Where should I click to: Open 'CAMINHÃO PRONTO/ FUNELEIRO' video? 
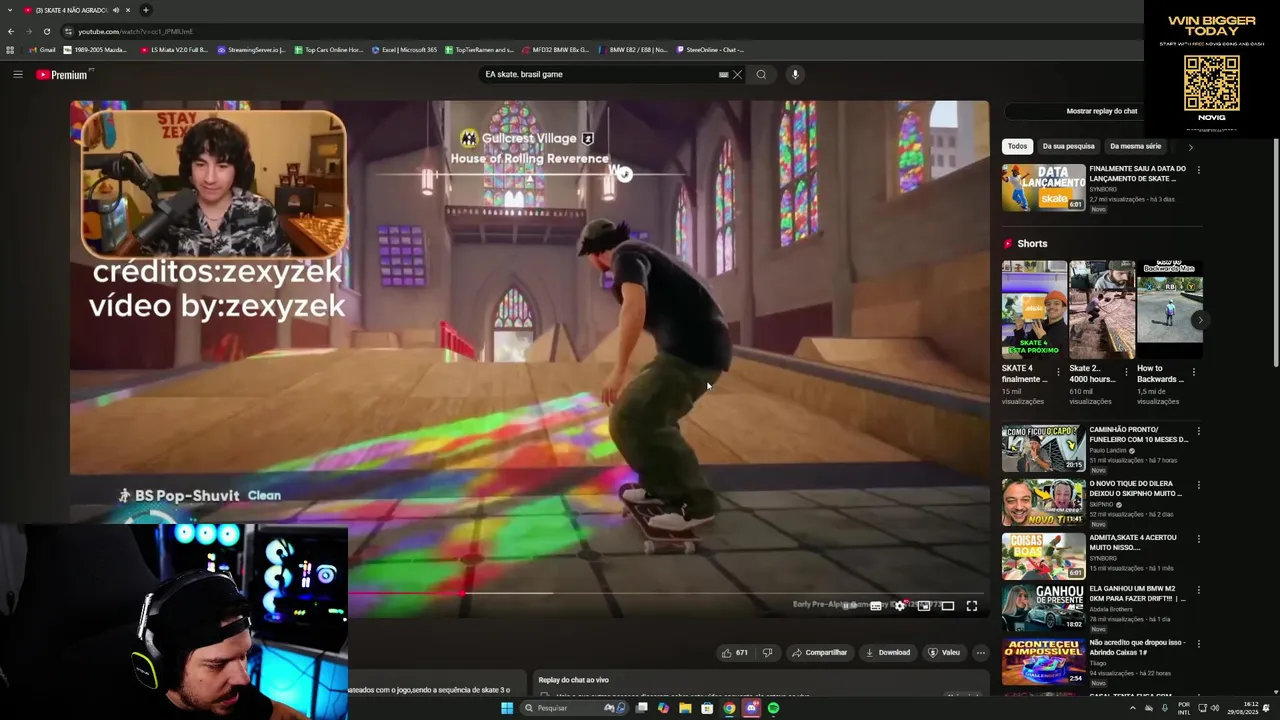point(1044,449)
